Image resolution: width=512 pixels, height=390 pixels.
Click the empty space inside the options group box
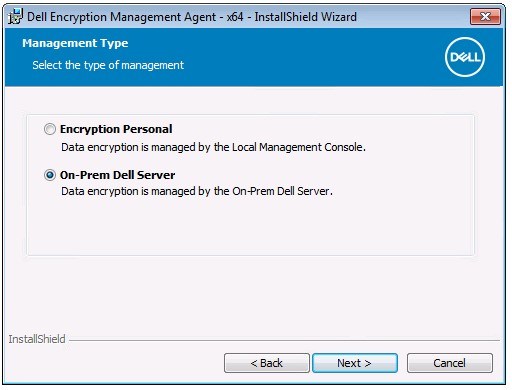[x=250, y=227]
